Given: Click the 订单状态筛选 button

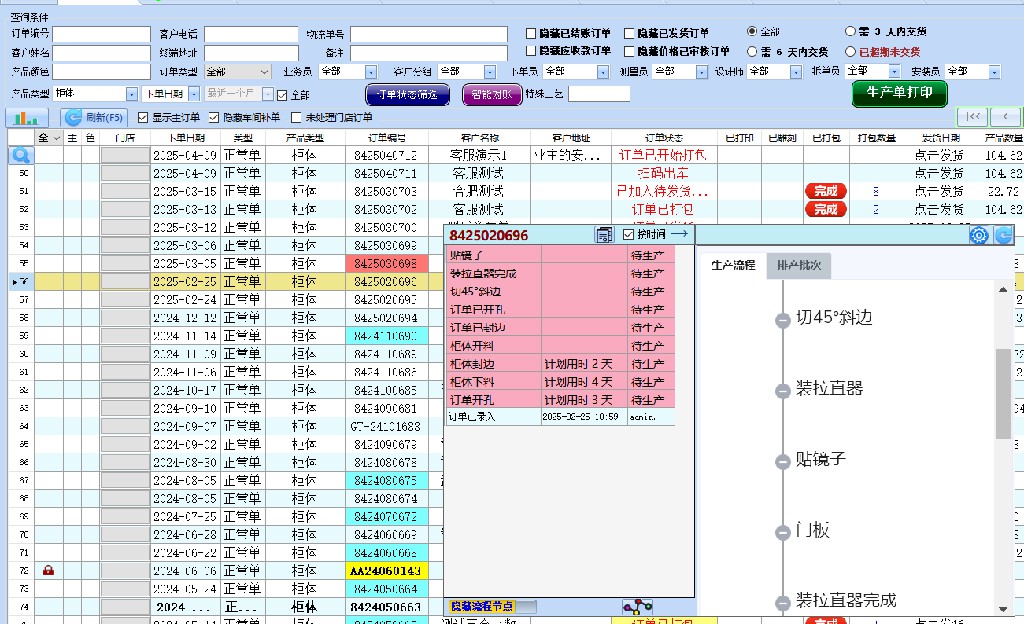Looking at the screenshot, I should pyautogui.click(x=408, y=95).
